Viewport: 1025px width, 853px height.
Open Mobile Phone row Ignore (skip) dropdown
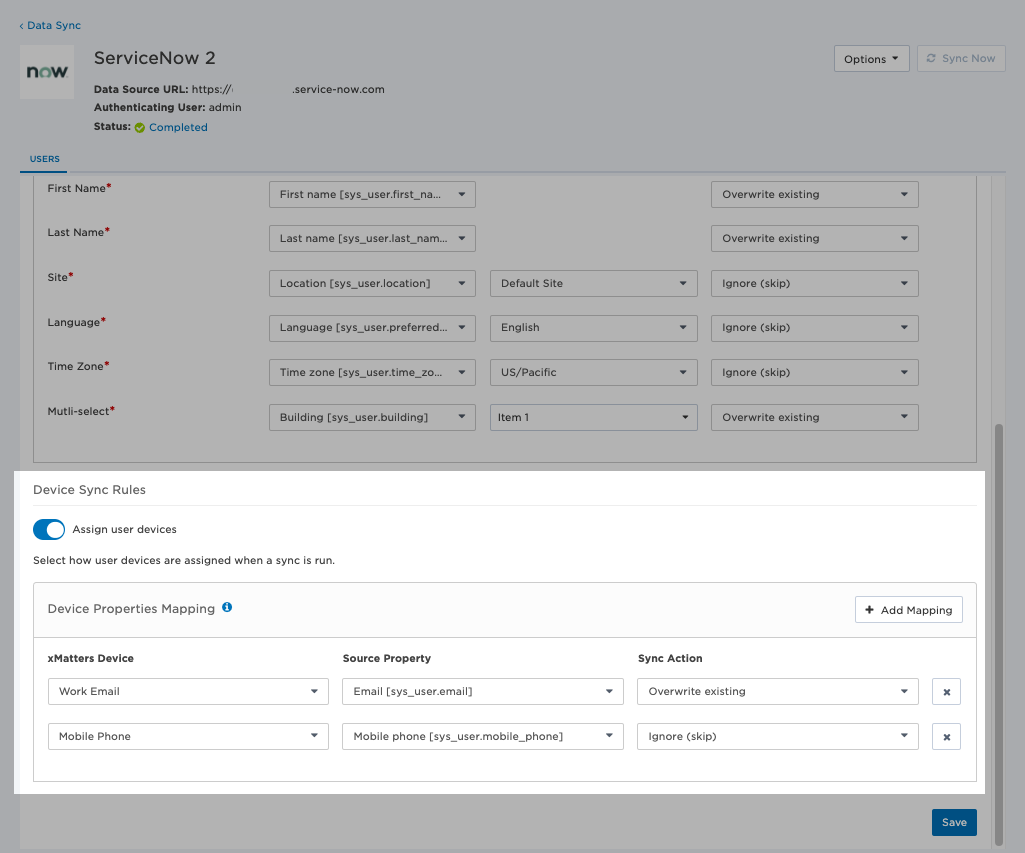pyautogui.click(x=778, y=737)
